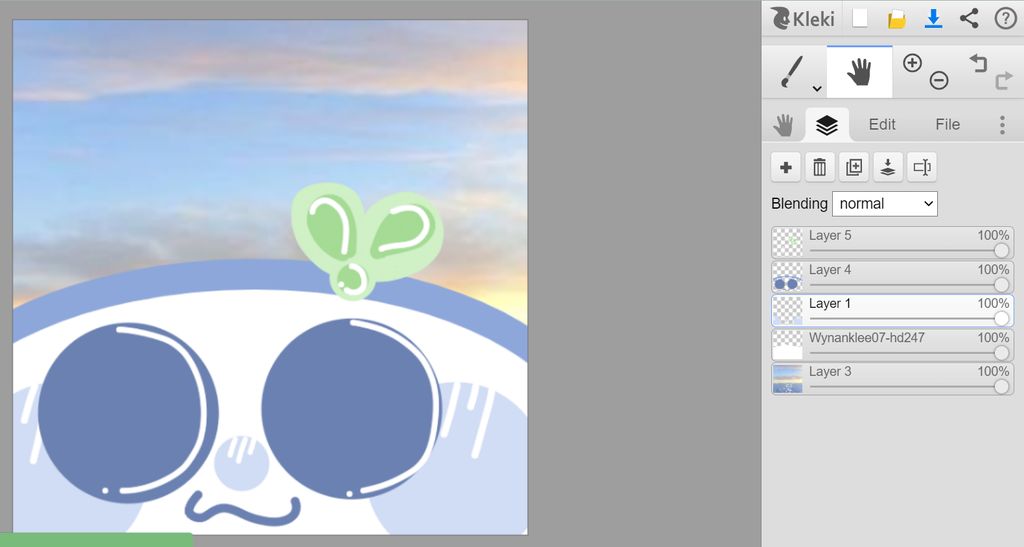Click the Kleki logo
Image resolution: width=1024 pixels, height=547 pixels.
803,18
